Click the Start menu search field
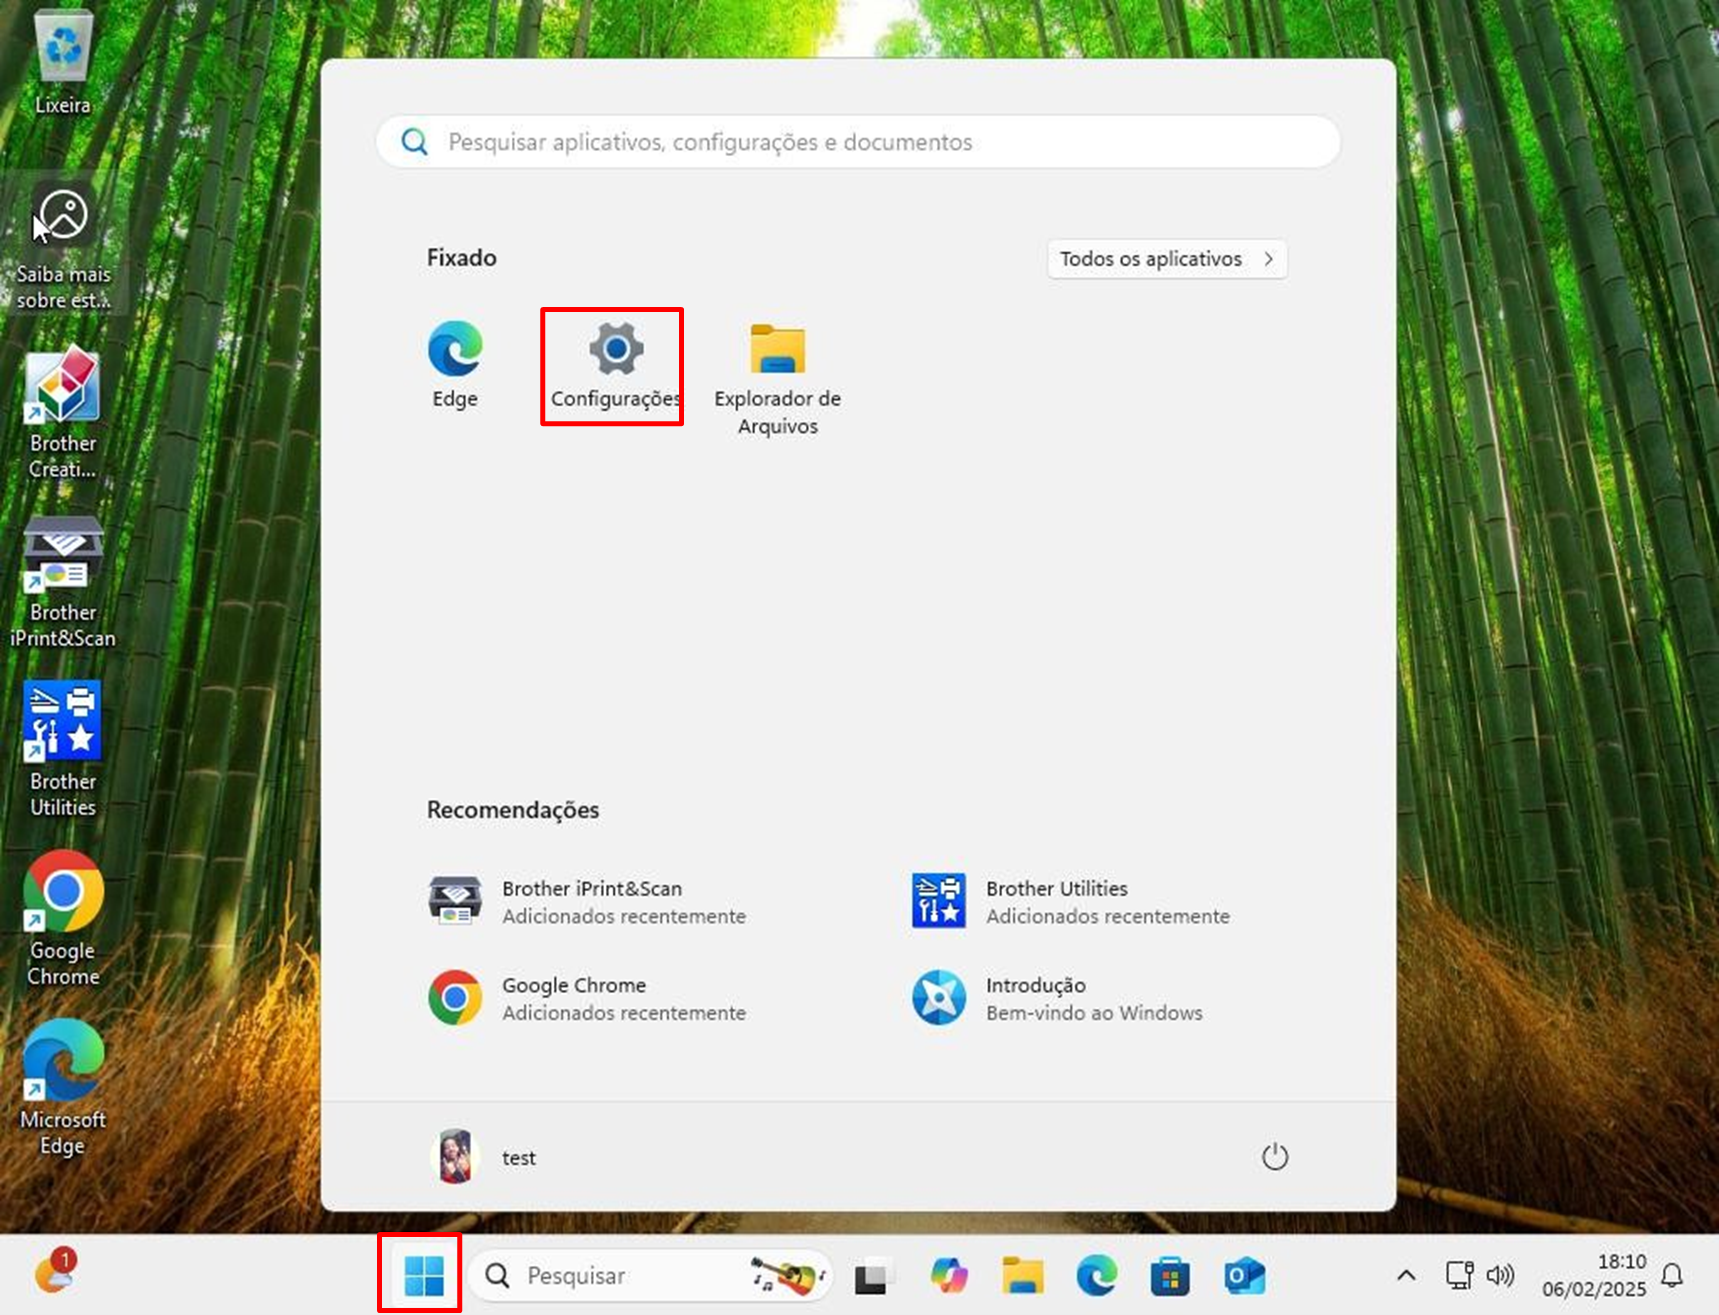This screenshot has width=1719, height=1315. (858, 142)
